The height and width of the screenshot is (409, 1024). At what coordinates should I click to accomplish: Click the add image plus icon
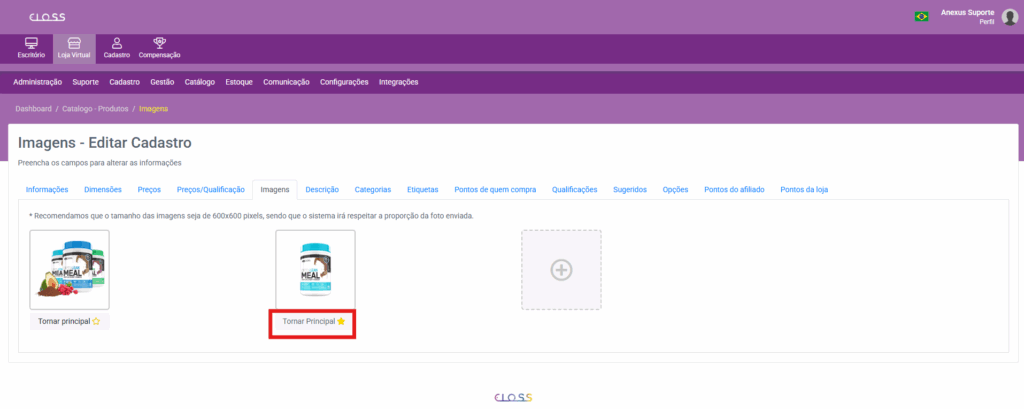561,269
